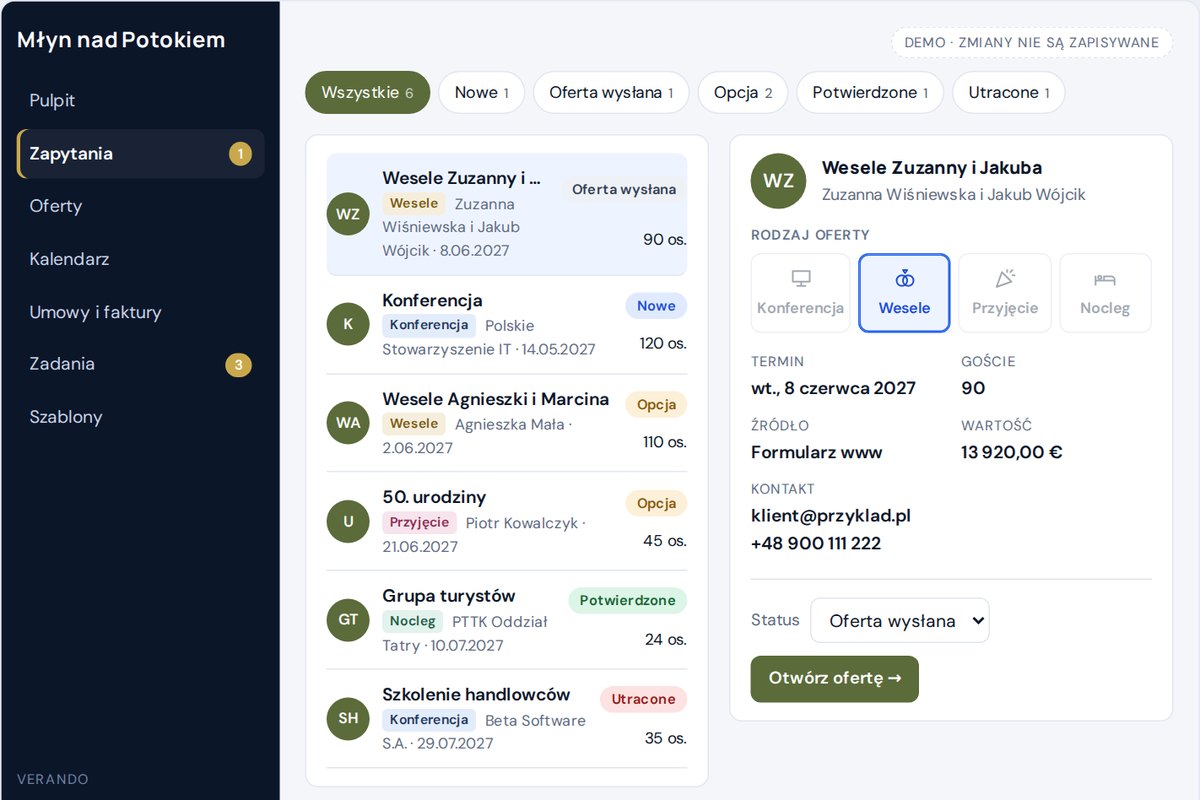Click the SH avatar of Szkolenie handlowców
The image size is (1200, 800).
tap(348, 718)
